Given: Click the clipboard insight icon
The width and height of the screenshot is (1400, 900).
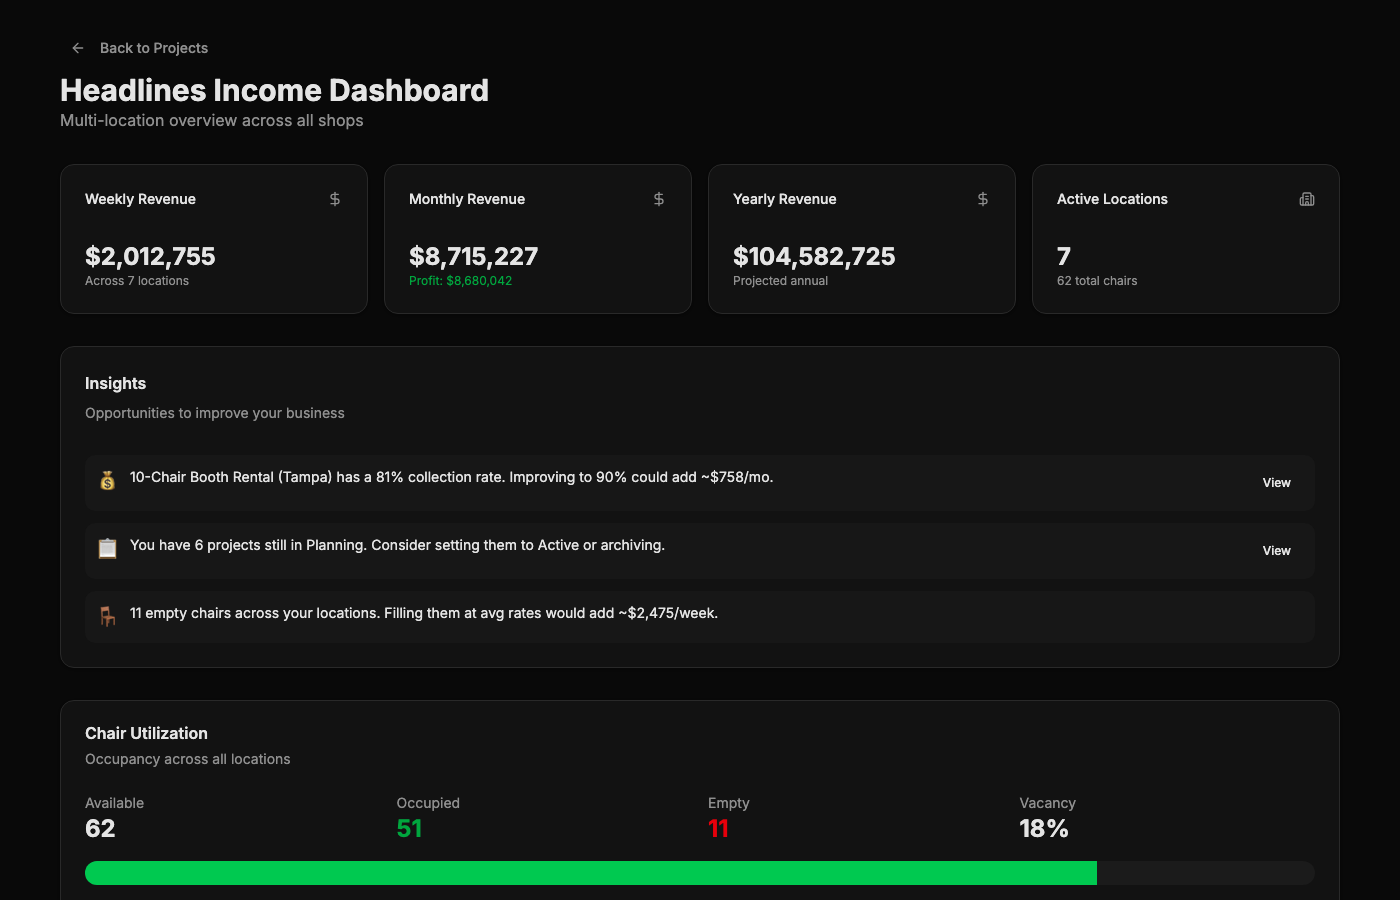Looking at the screenshot, I should [108, 549].
